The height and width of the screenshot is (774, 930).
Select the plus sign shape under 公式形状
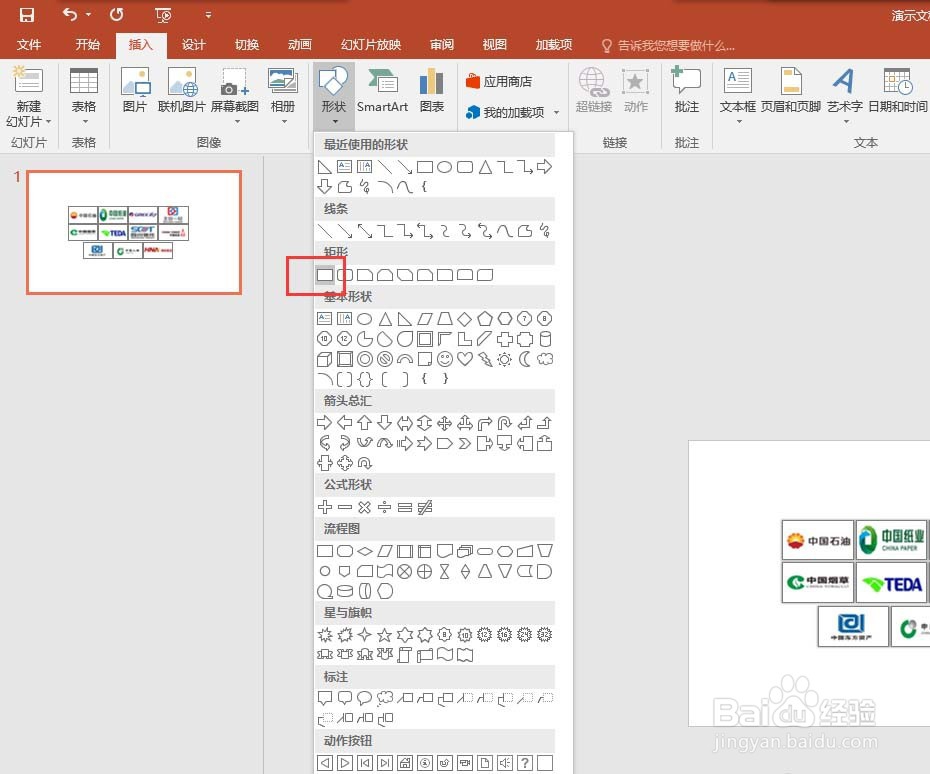tap(324, 507)
